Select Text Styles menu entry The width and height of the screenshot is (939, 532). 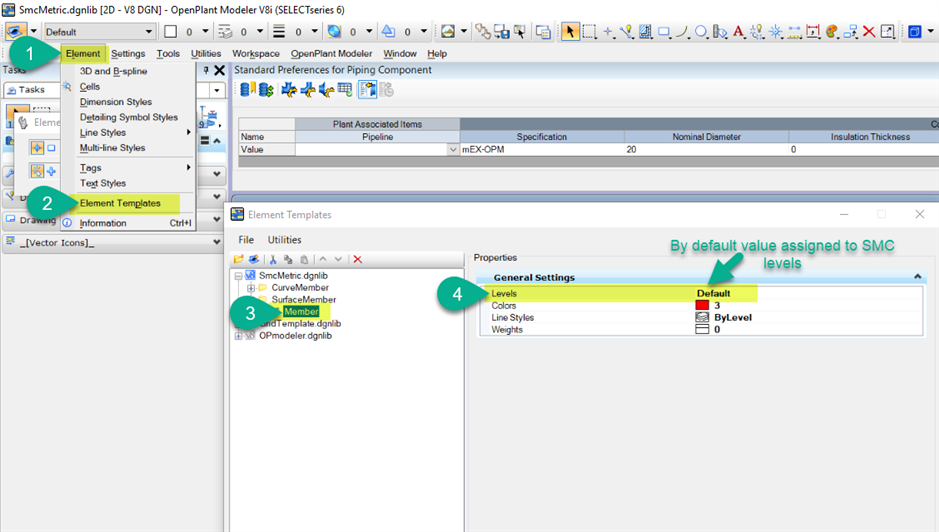pyautogui.click(x=102, y=183)
